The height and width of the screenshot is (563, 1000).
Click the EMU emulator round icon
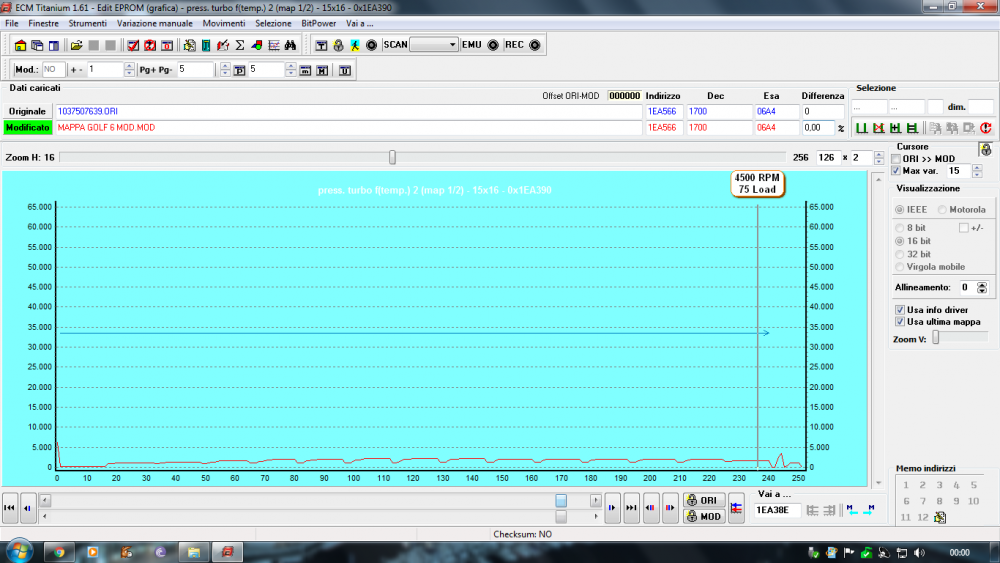coord(492,45)
